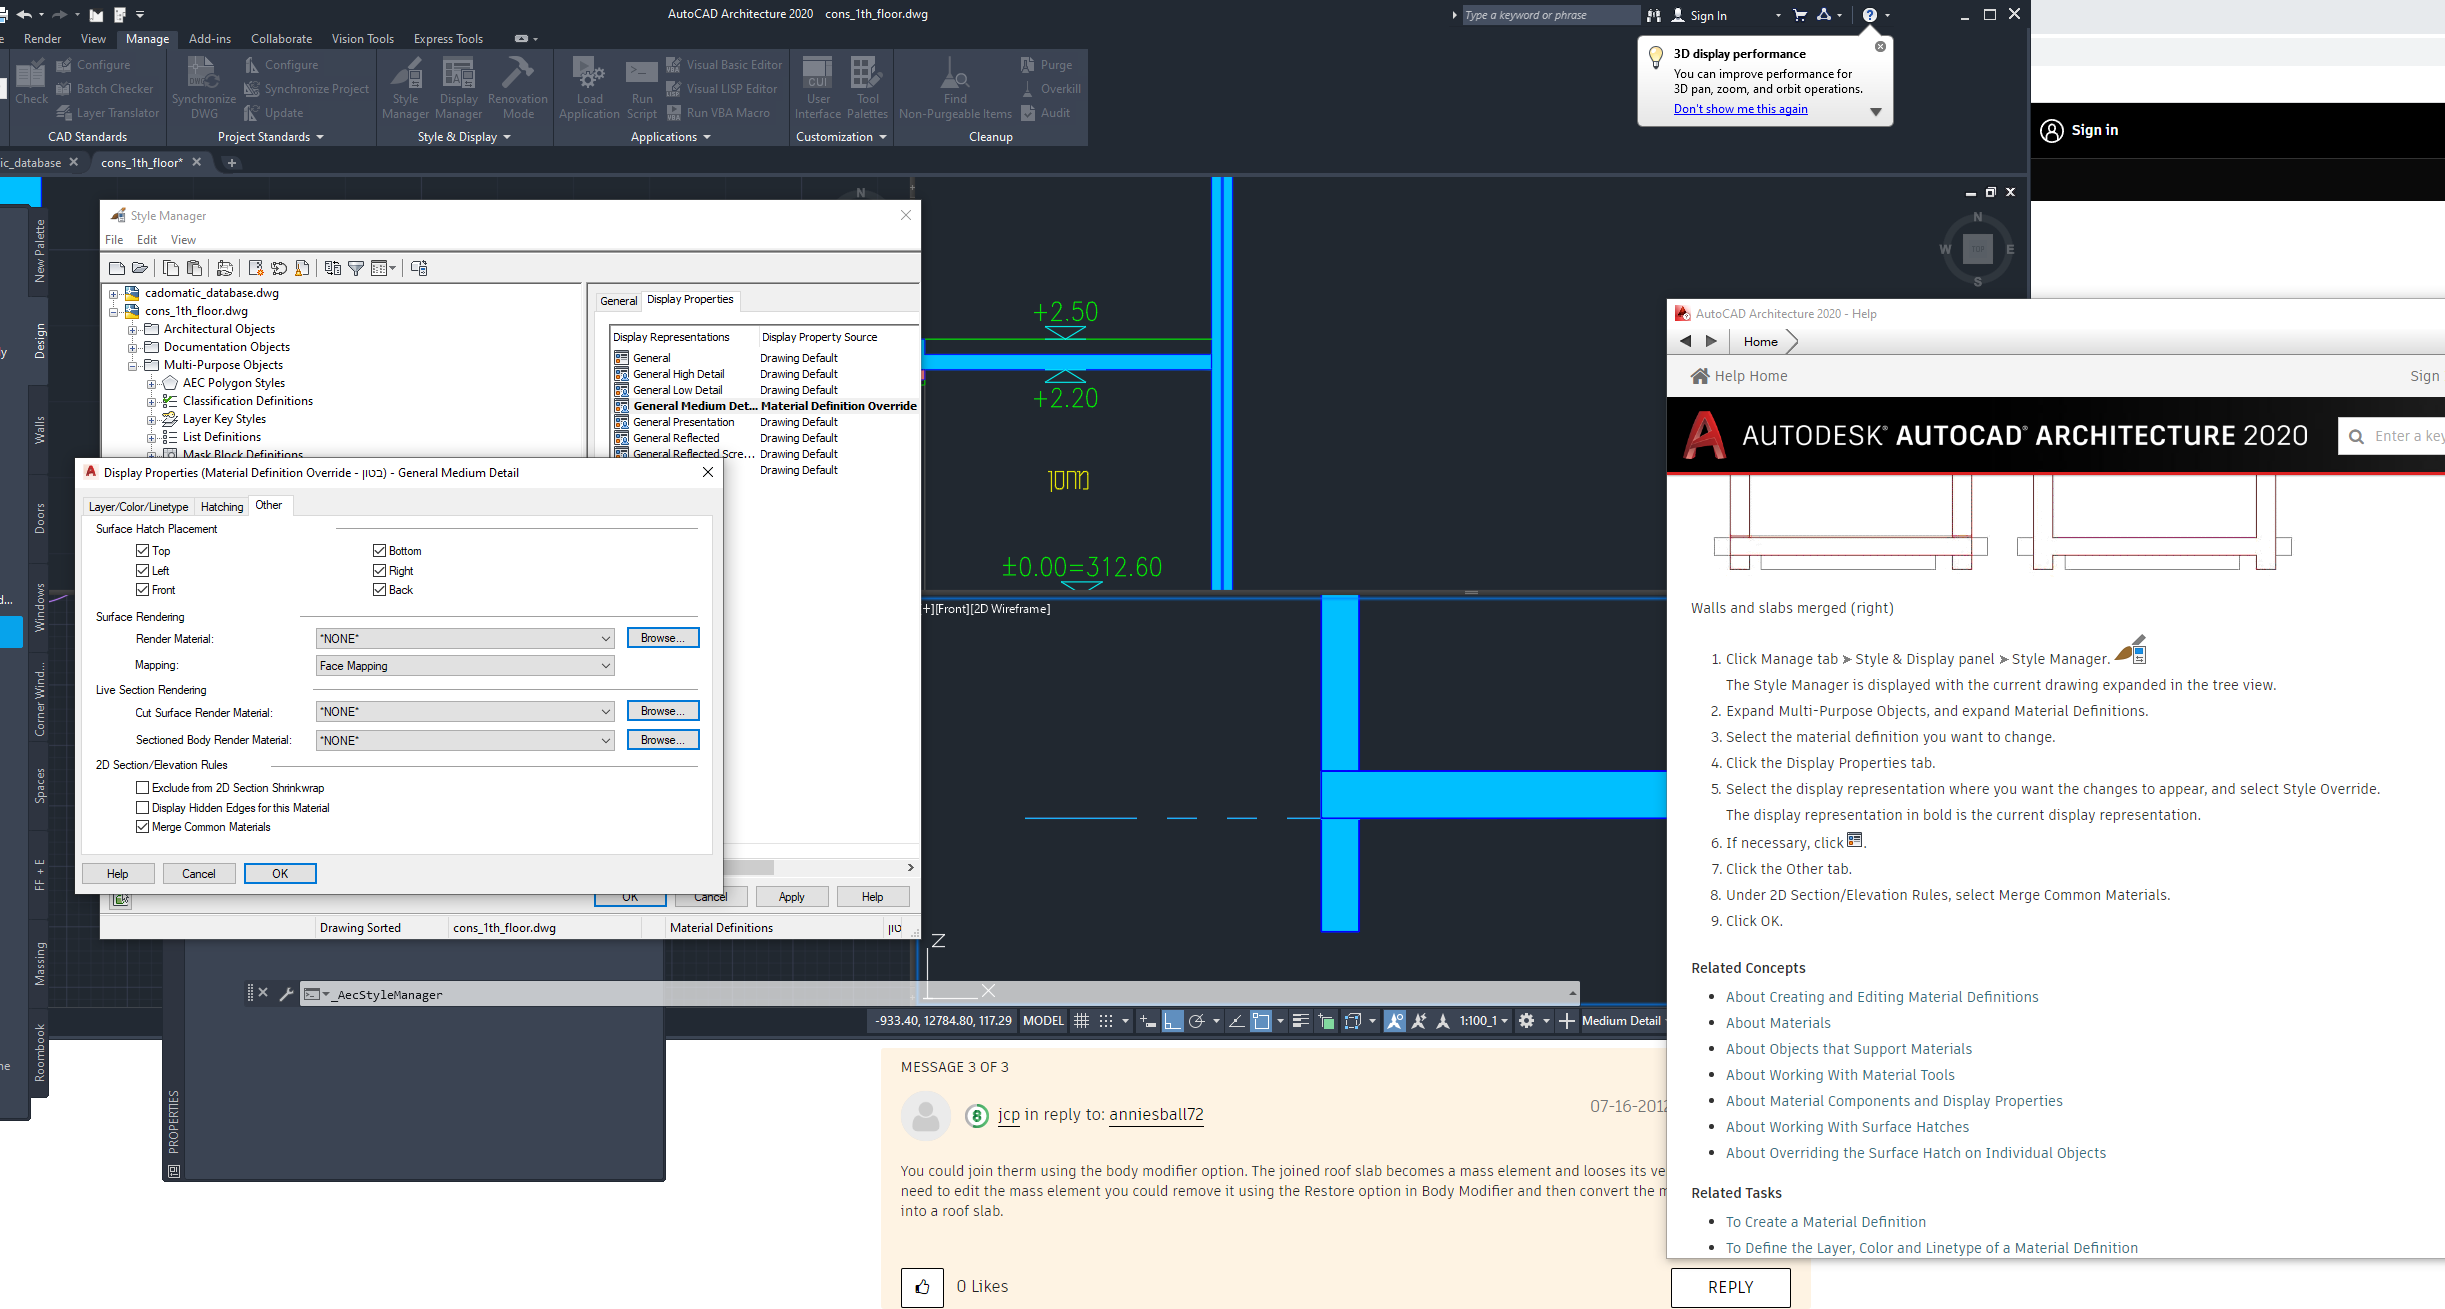This screenshot has width=2445, height=1309.
Task: Open the Style Manager tool
Action: pyautogui.click(x=406, y=88)
